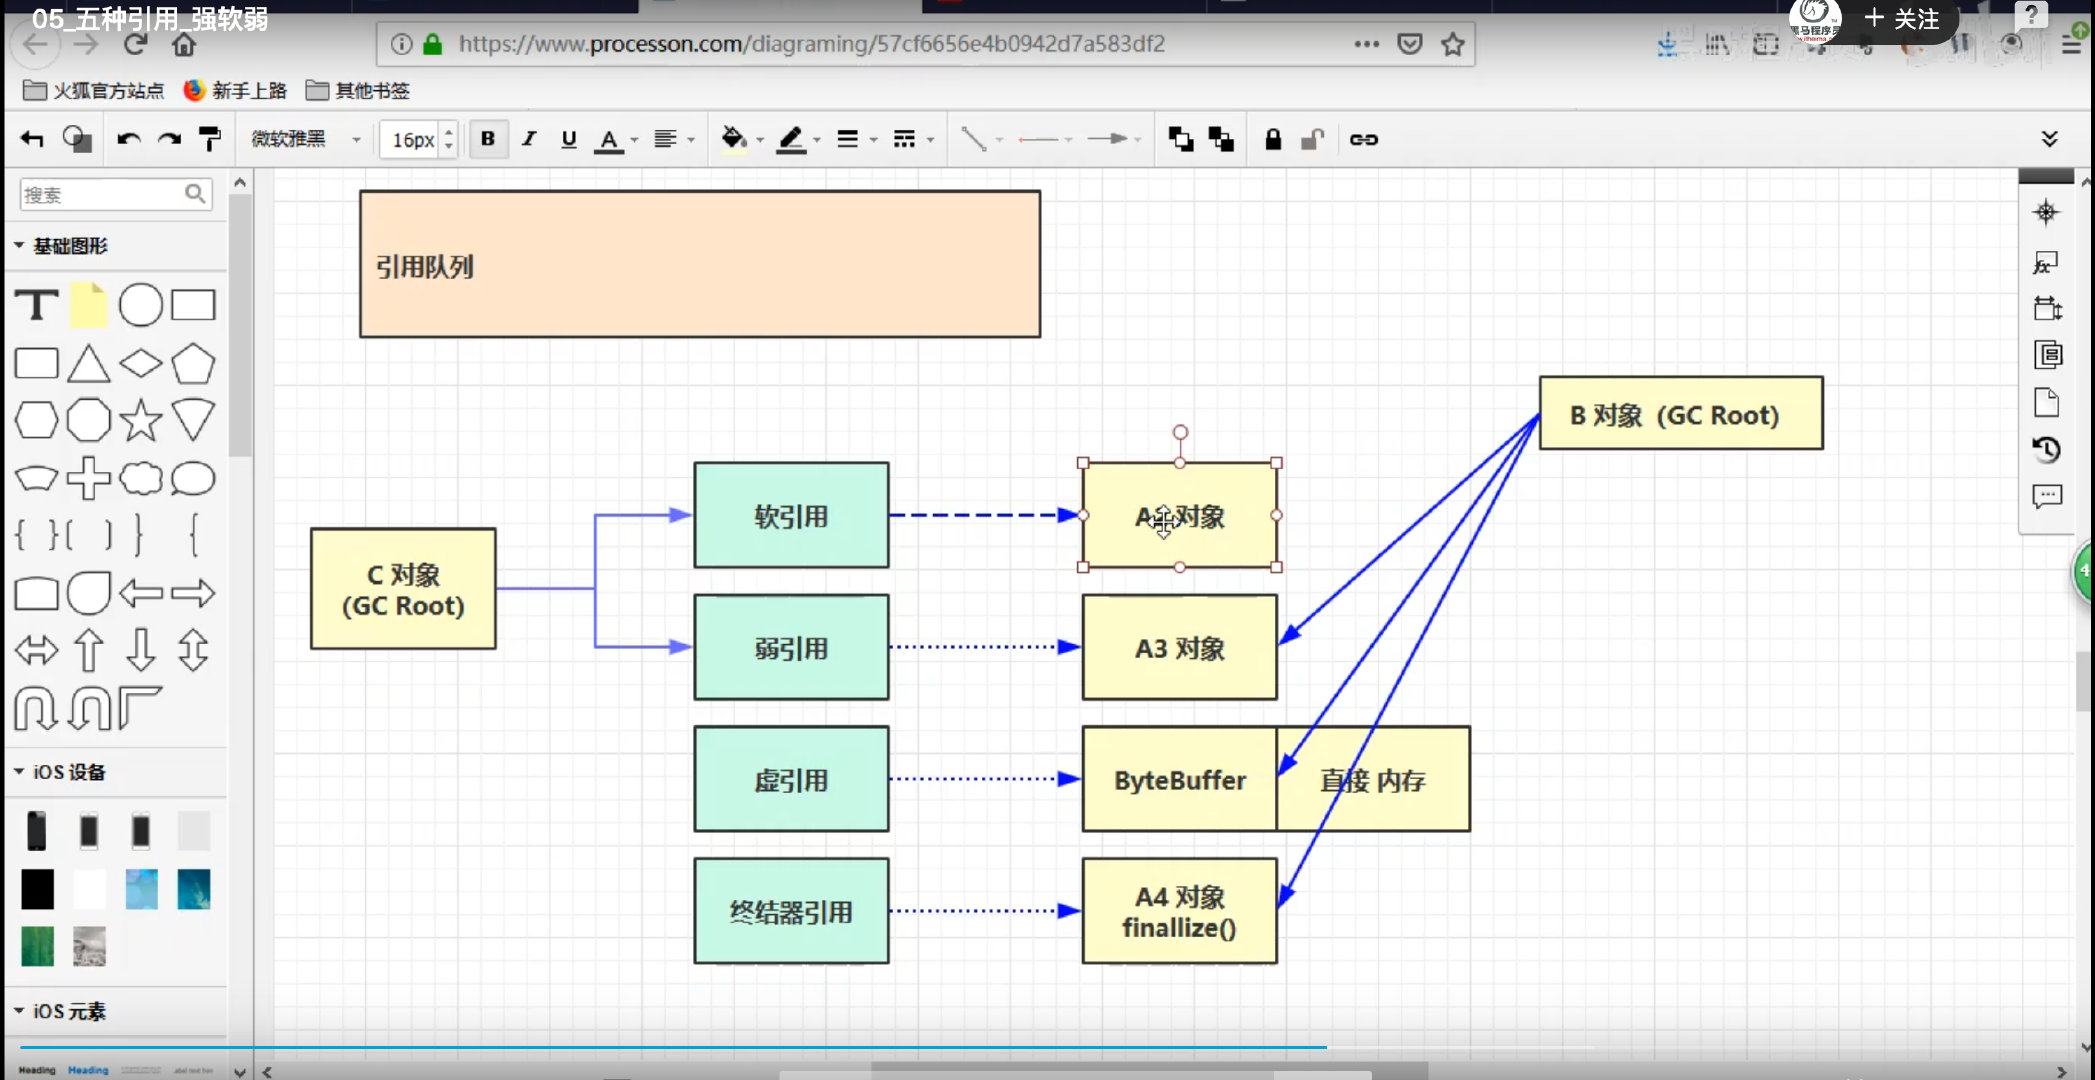Click the 关注 follow button
Image resolution: width=2095 pixels, height=1080 pixels.
pos(1901,19)
